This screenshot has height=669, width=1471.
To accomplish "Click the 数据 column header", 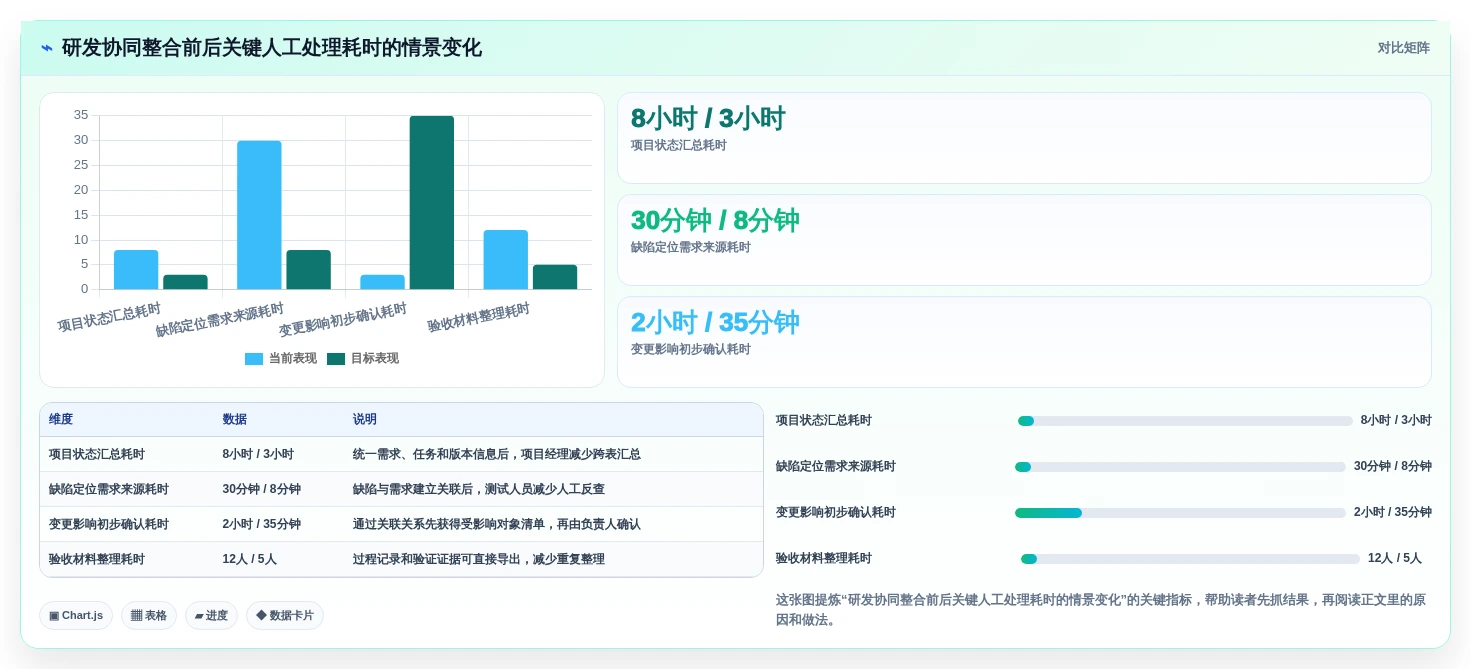I will [235, 420].
